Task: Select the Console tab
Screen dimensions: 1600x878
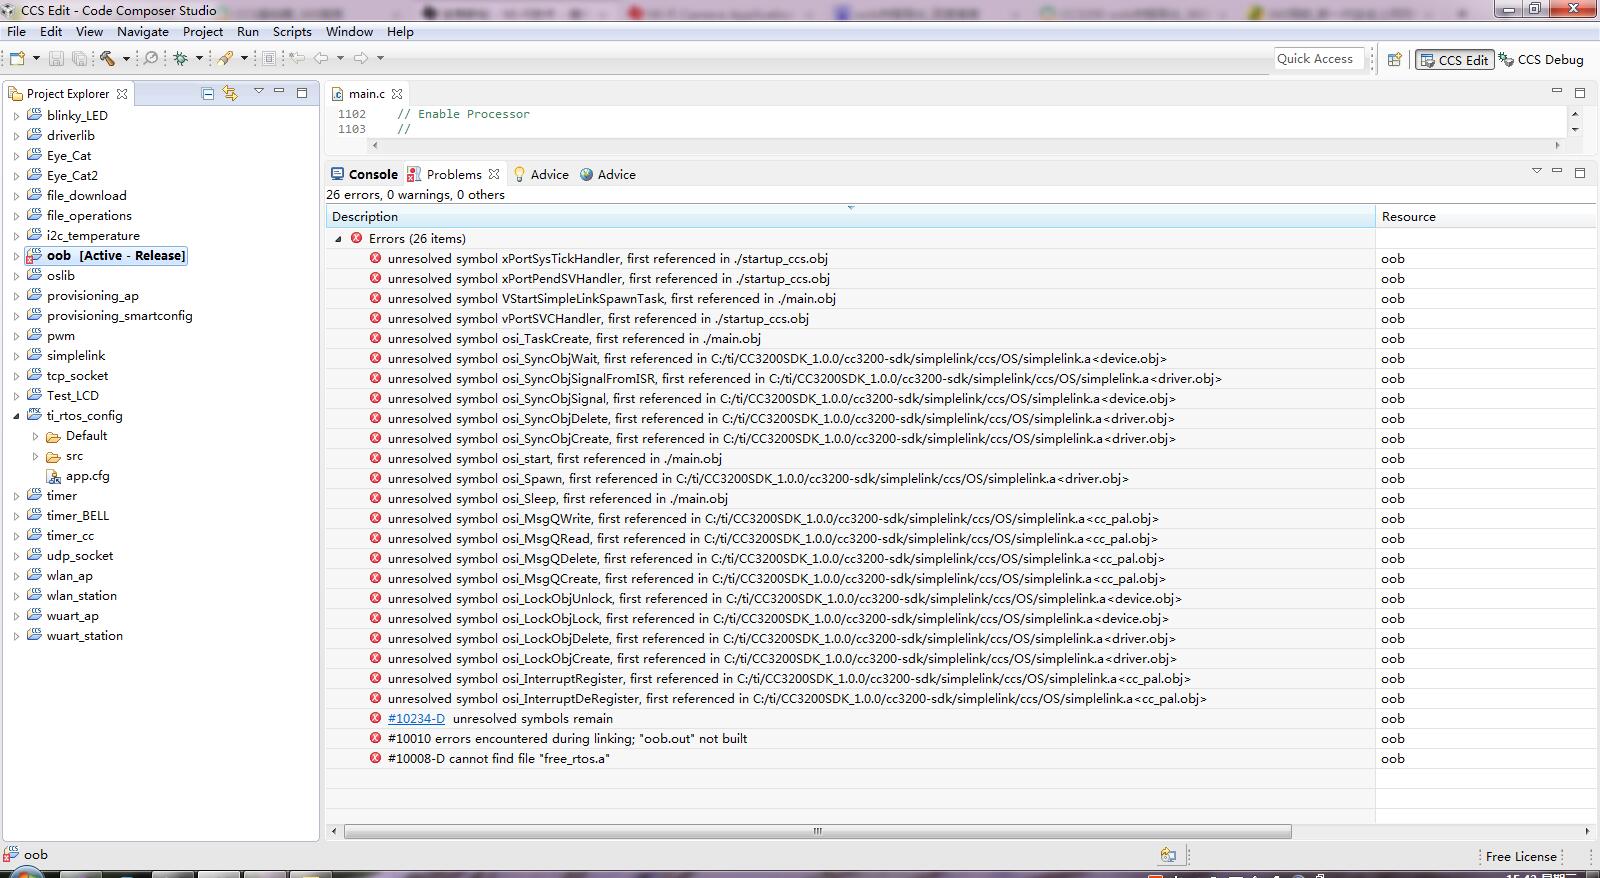Action: coord(364,174)
